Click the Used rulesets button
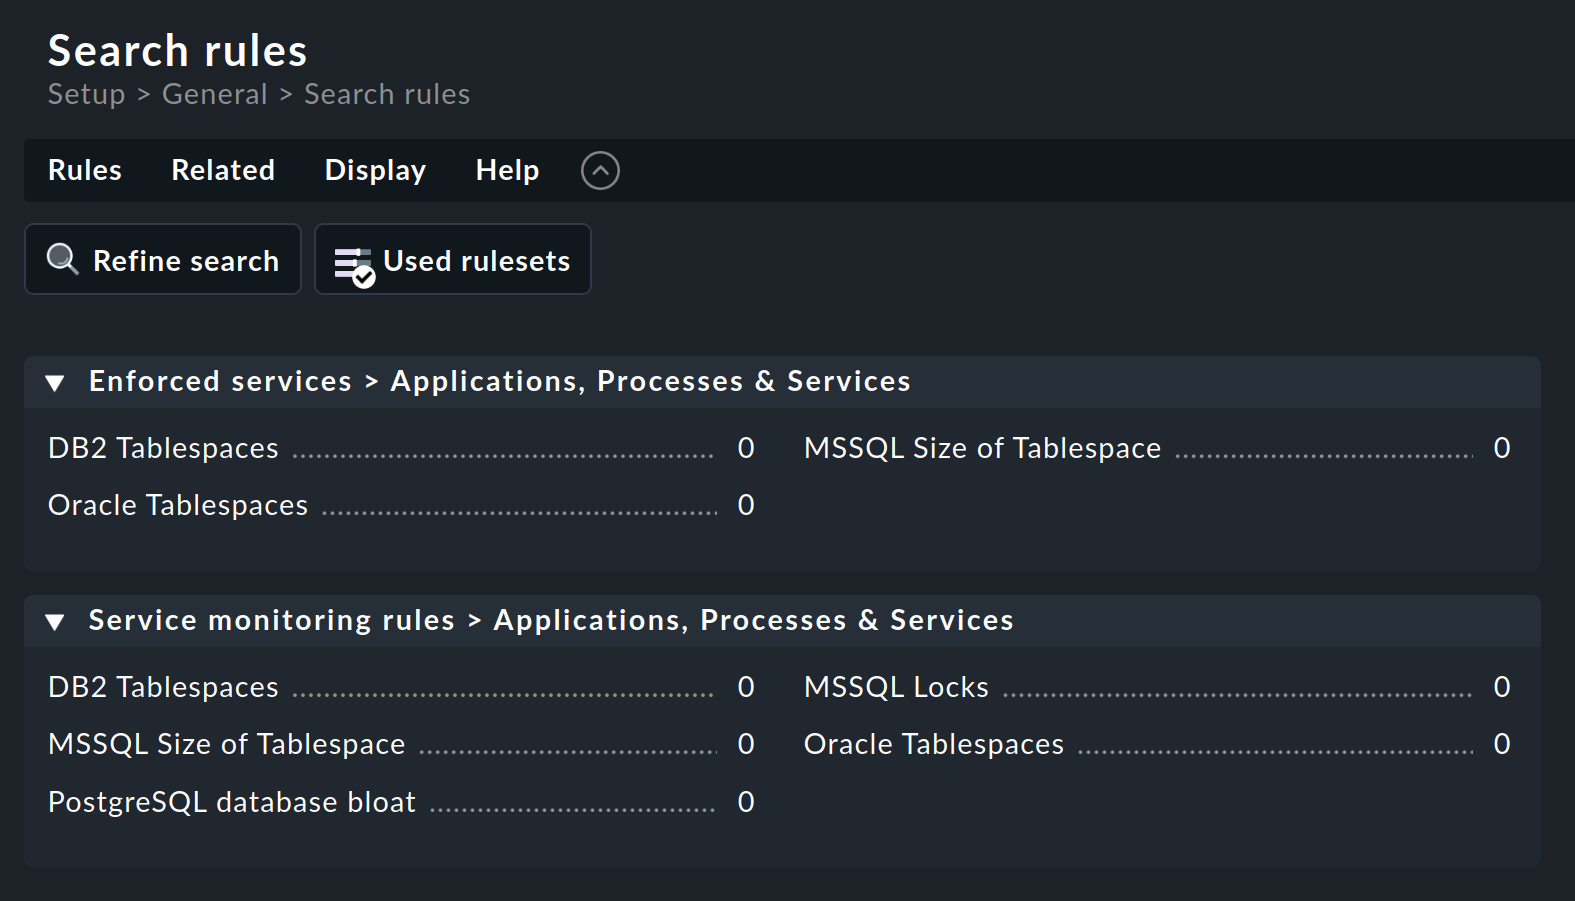1575x901 pixels. [453, 260]
